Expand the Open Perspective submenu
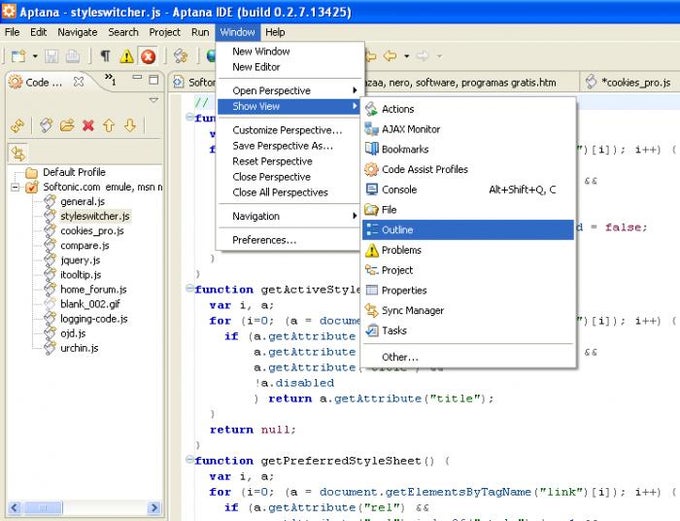This screenshot has width=680, height=521. [289, 91]
